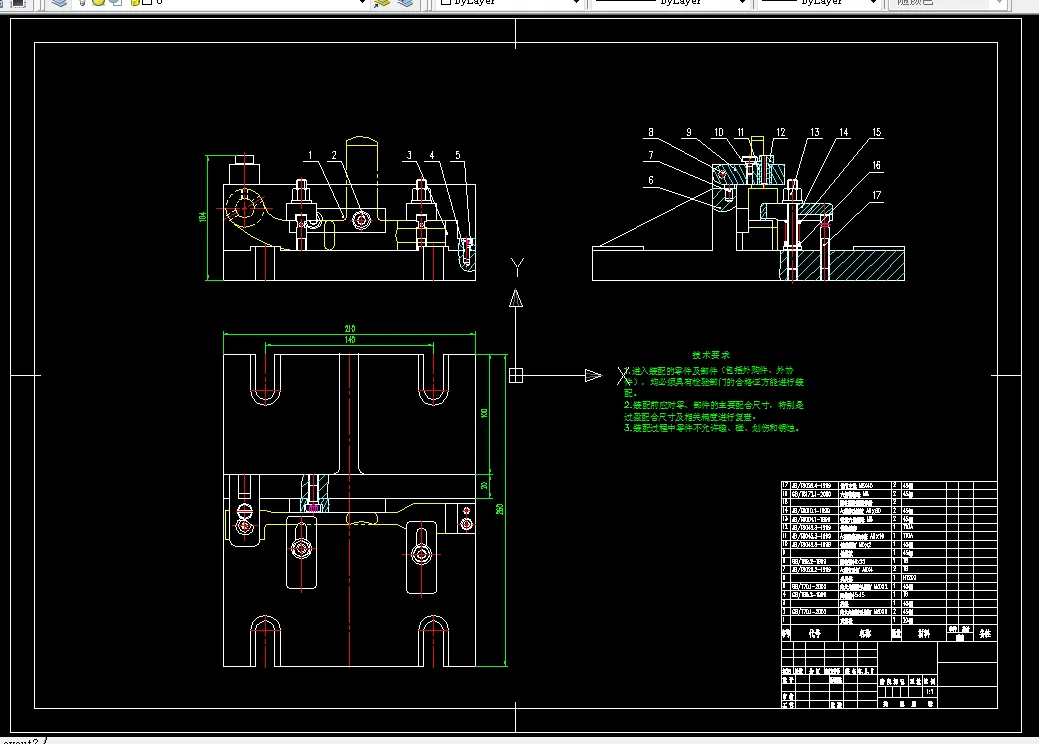This screenshot has width=1039, height=744.
Task: Click the UCS X-axis arrowhead
Action: tap(593, 376)
